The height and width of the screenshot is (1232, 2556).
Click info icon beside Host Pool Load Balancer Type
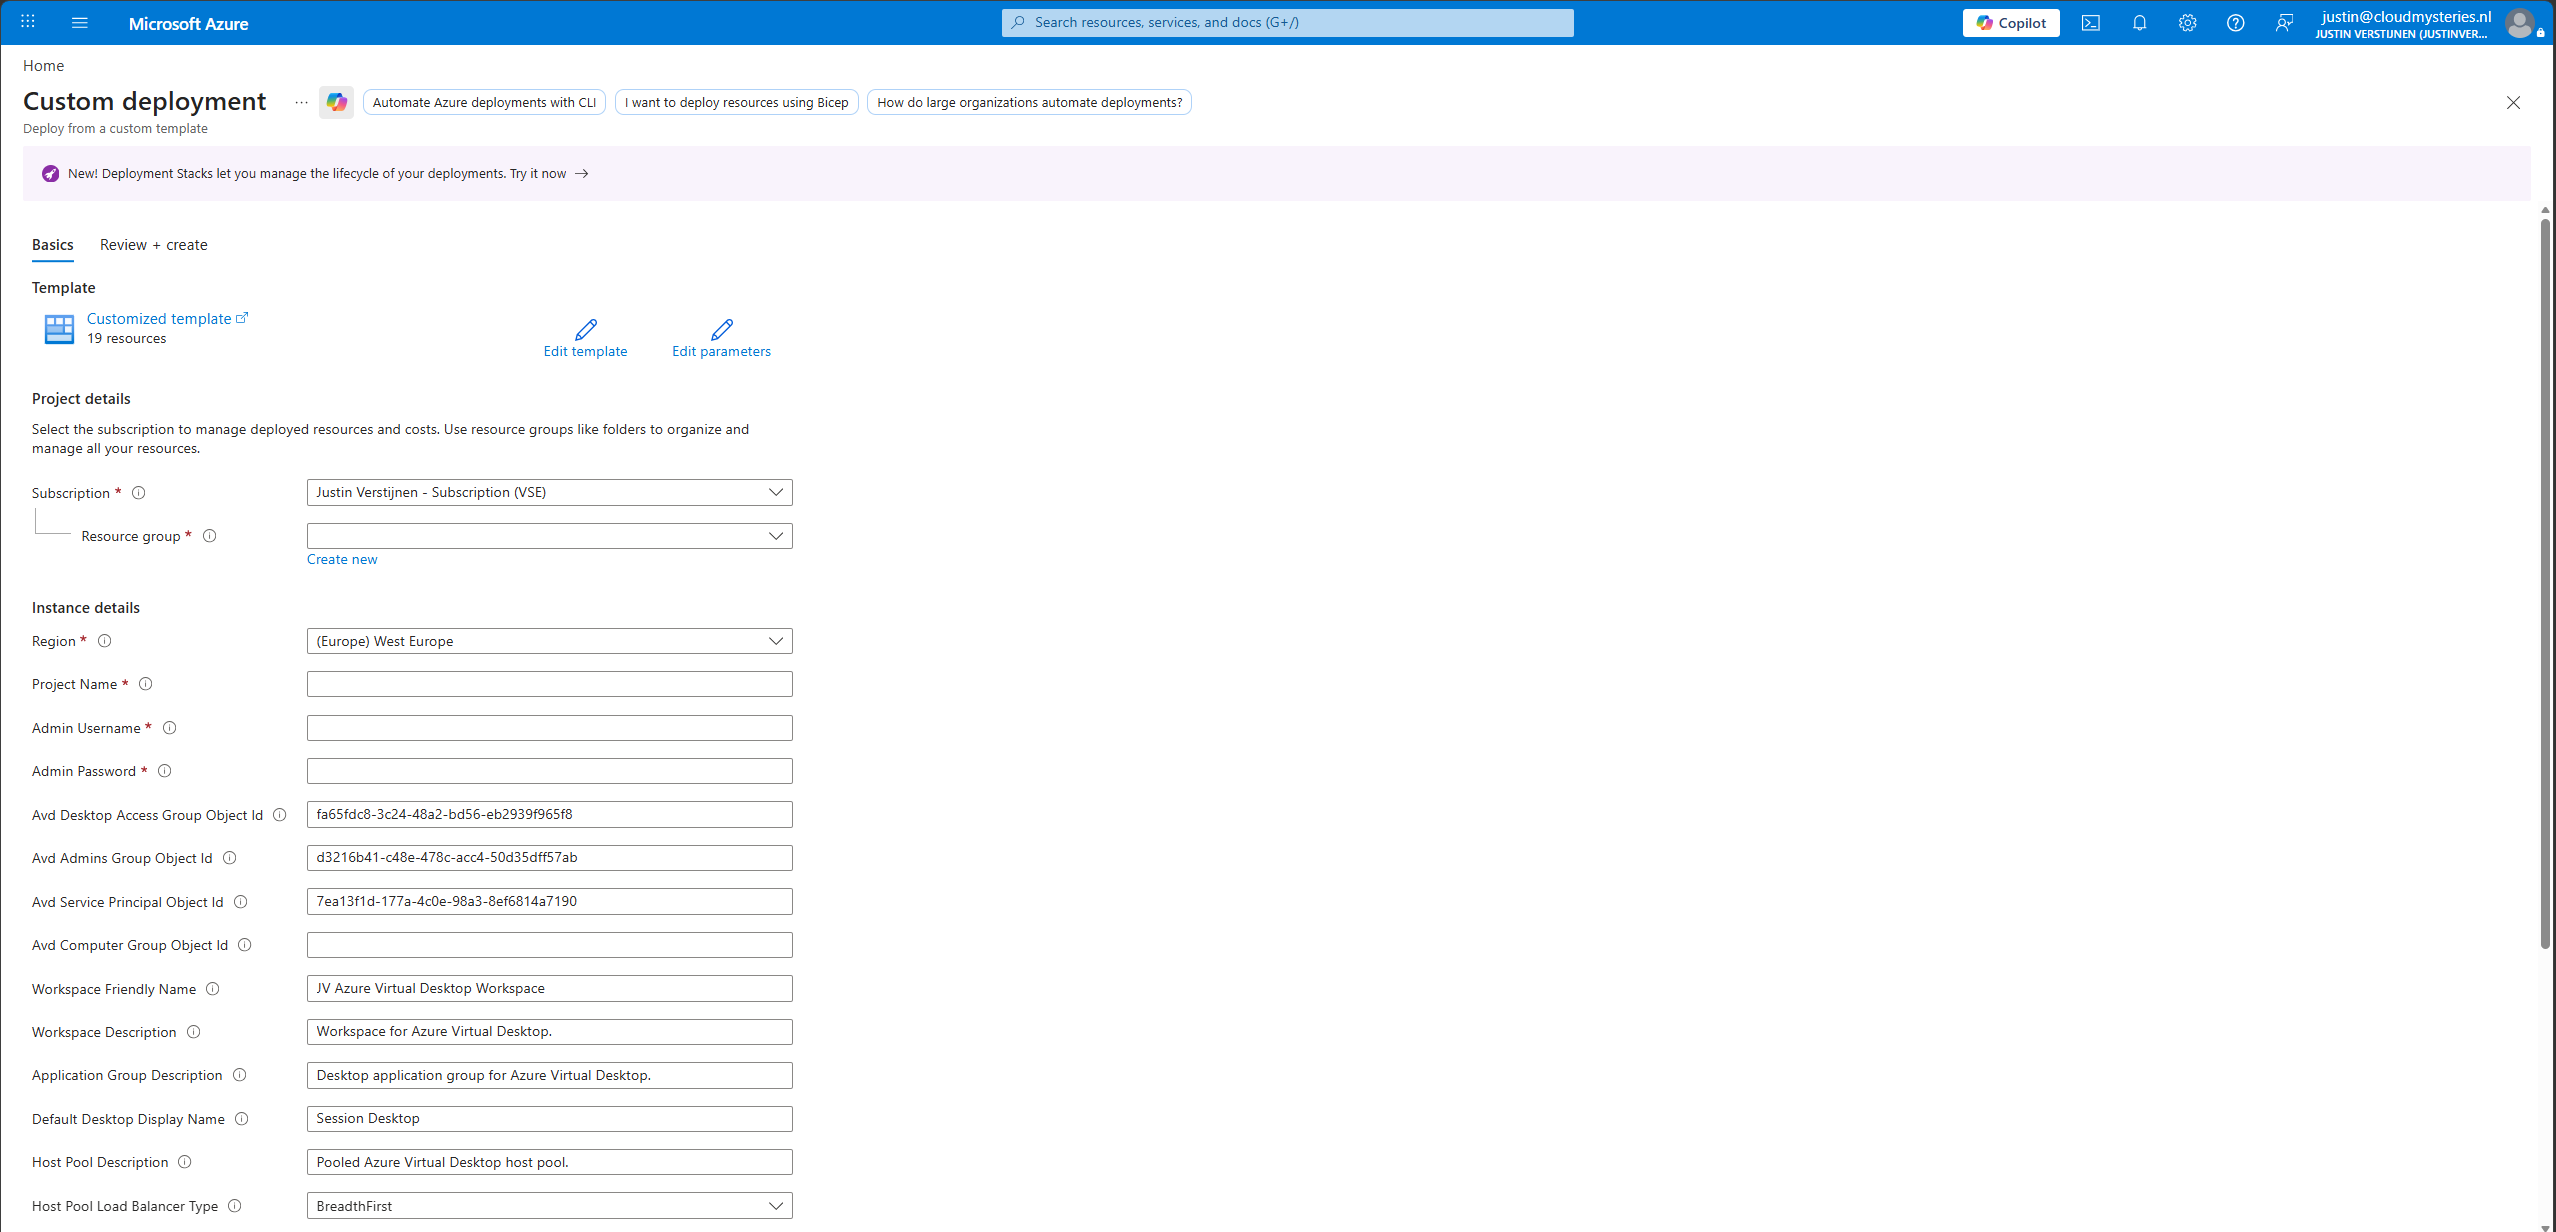[x=235, y=1206]
